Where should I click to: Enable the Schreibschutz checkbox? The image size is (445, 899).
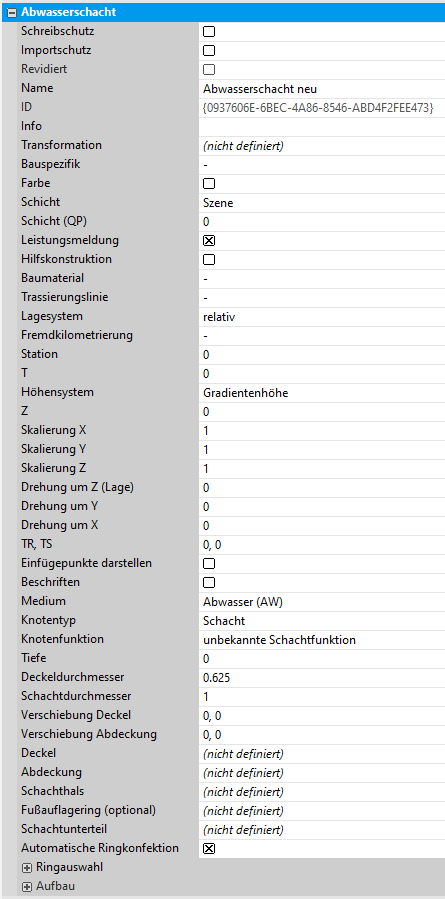point(209,32)
